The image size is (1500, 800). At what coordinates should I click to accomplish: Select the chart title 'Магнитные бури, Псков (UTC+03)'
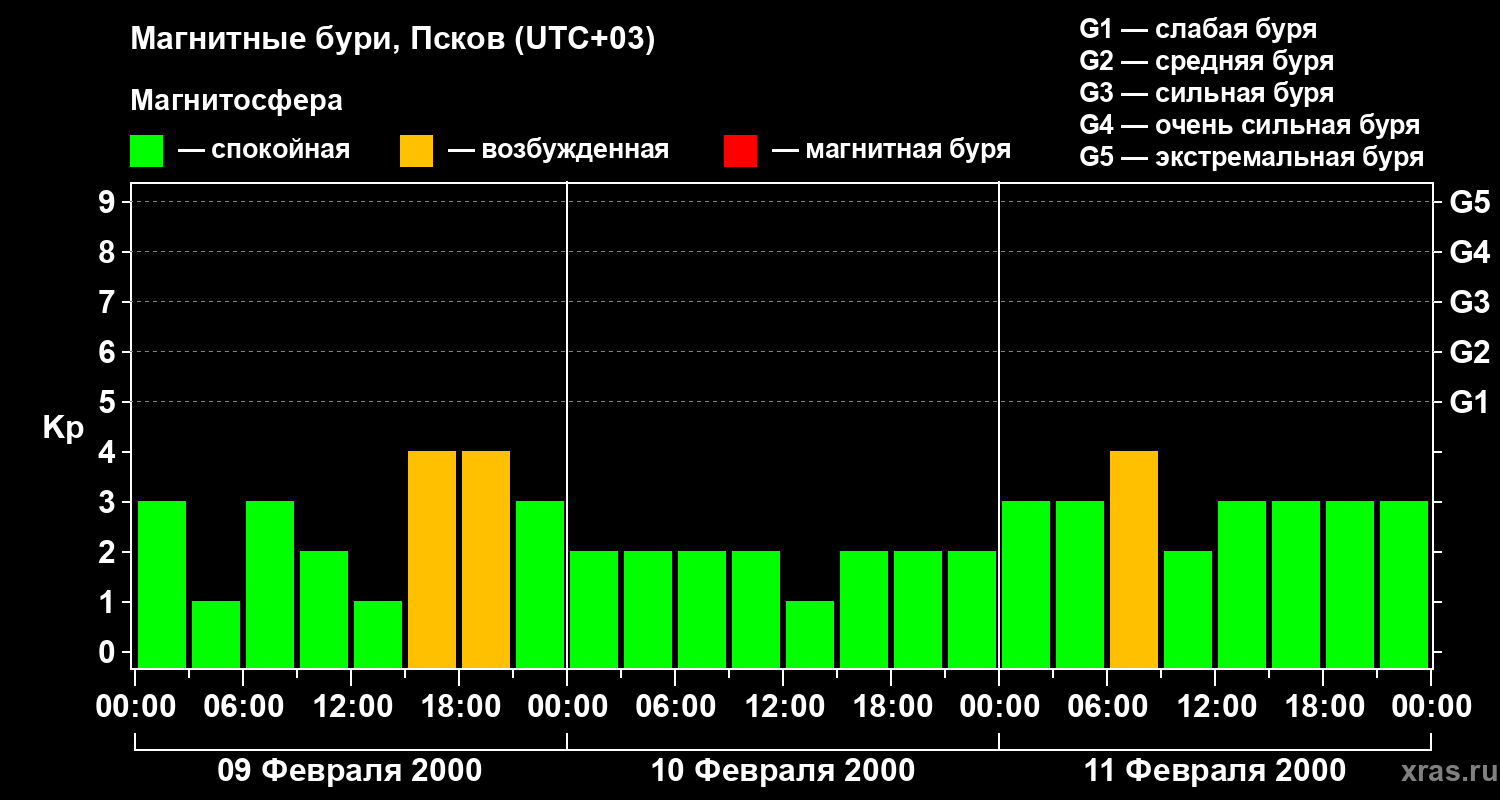pyautogui.click(x=393, y=41)
